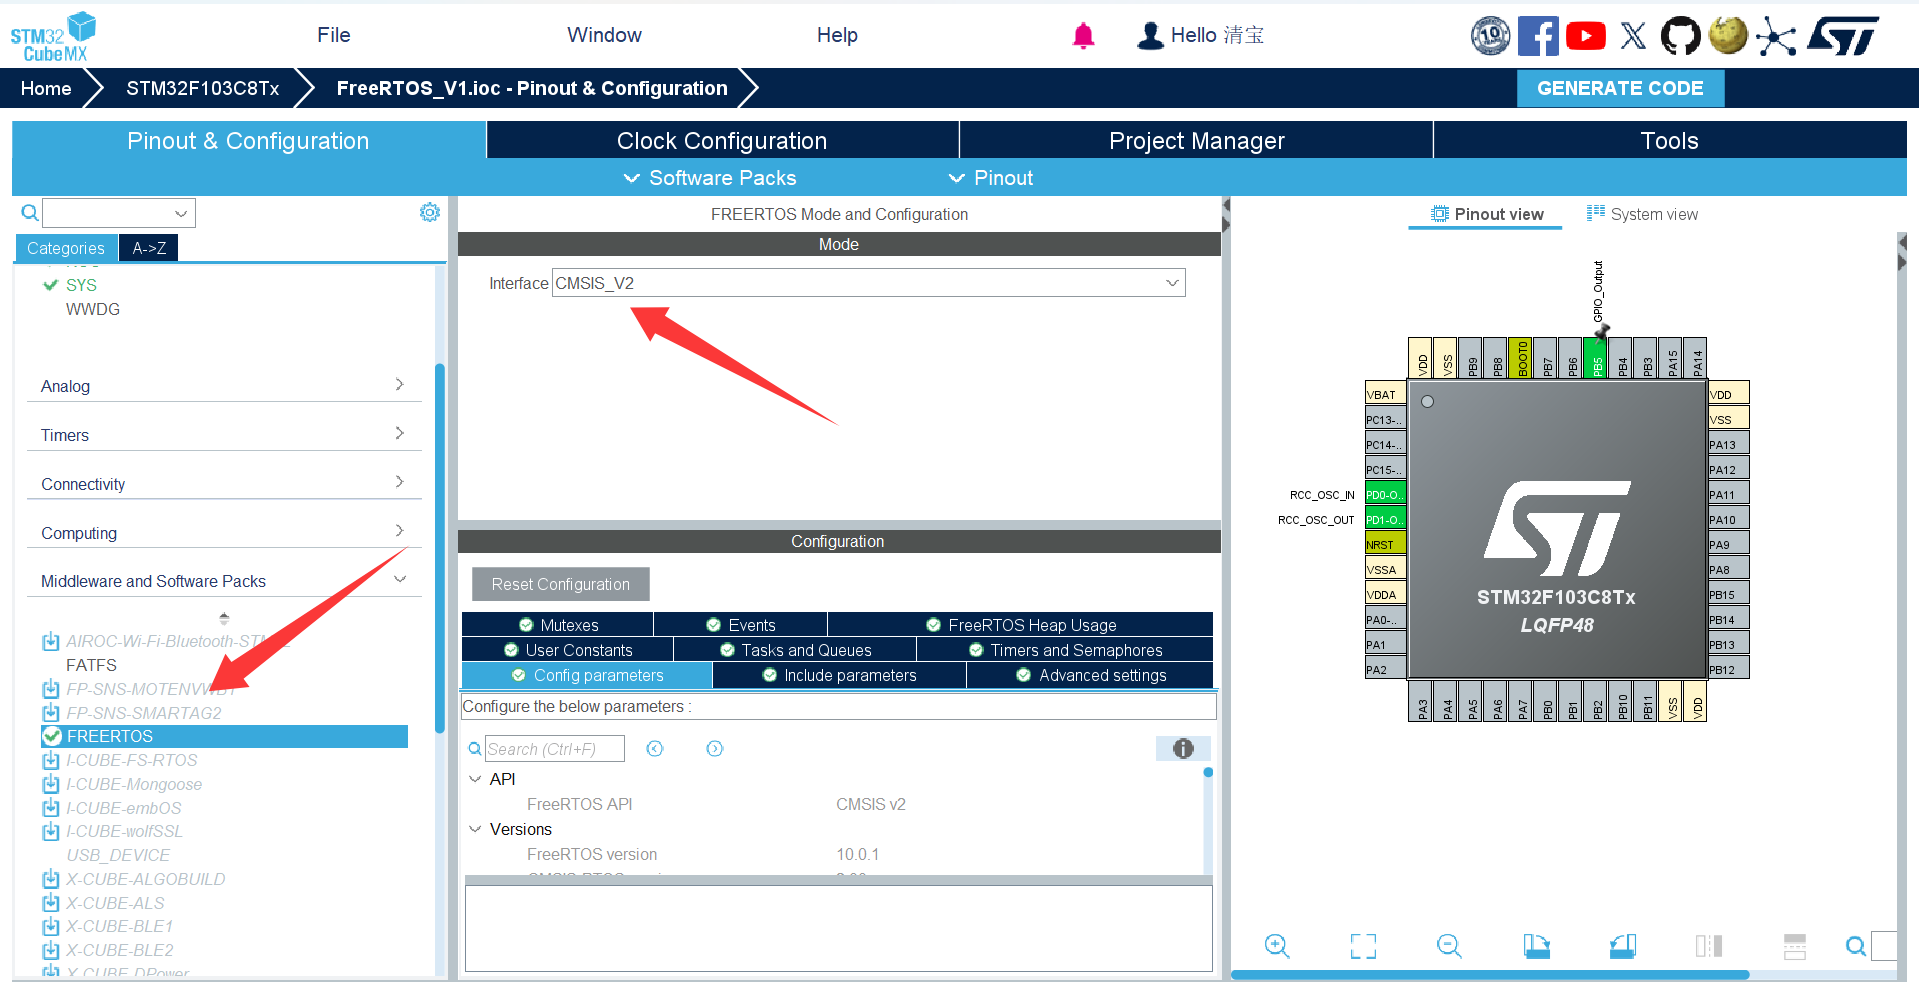Go to Home breadcrumb
The image size is (1919, 990).
pyautogui.click(x=46, y=88)
